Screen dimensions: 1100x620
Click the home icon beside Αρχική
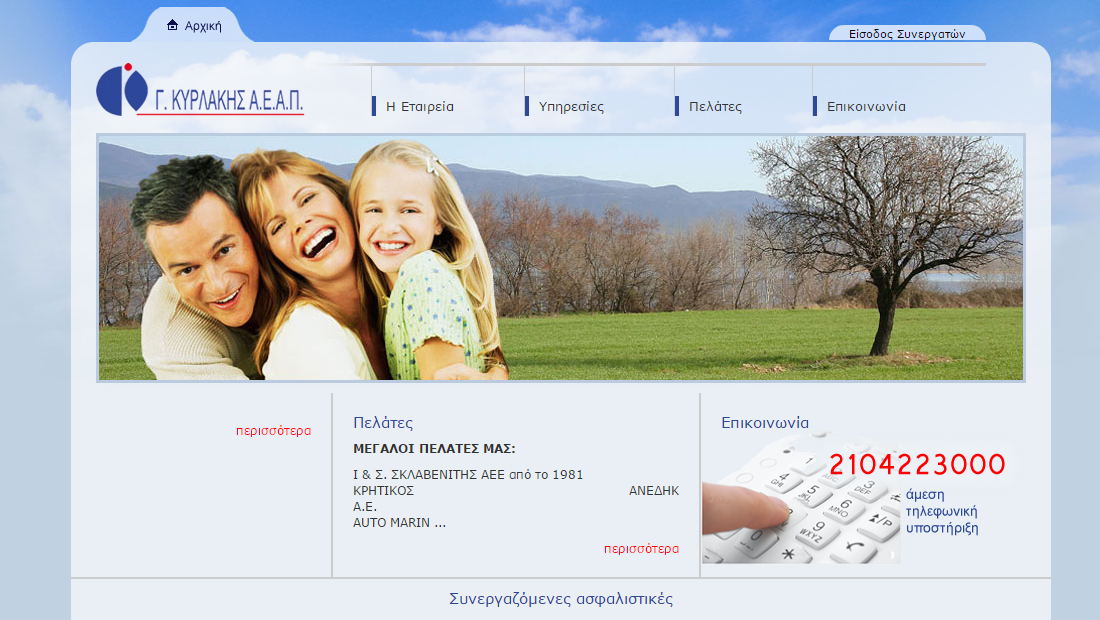(x=173, y=25)
